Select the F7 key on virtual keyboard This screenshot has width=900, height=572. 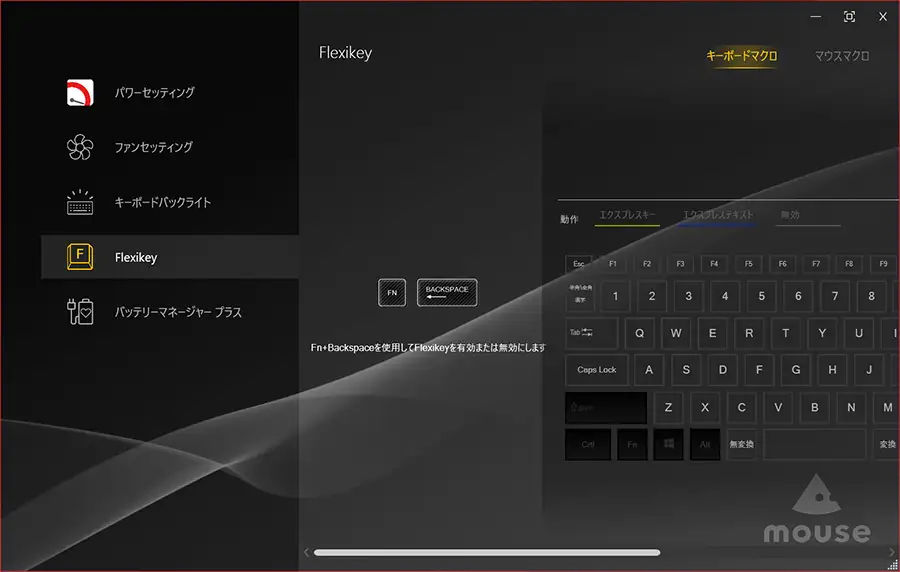tap(816, 264)
